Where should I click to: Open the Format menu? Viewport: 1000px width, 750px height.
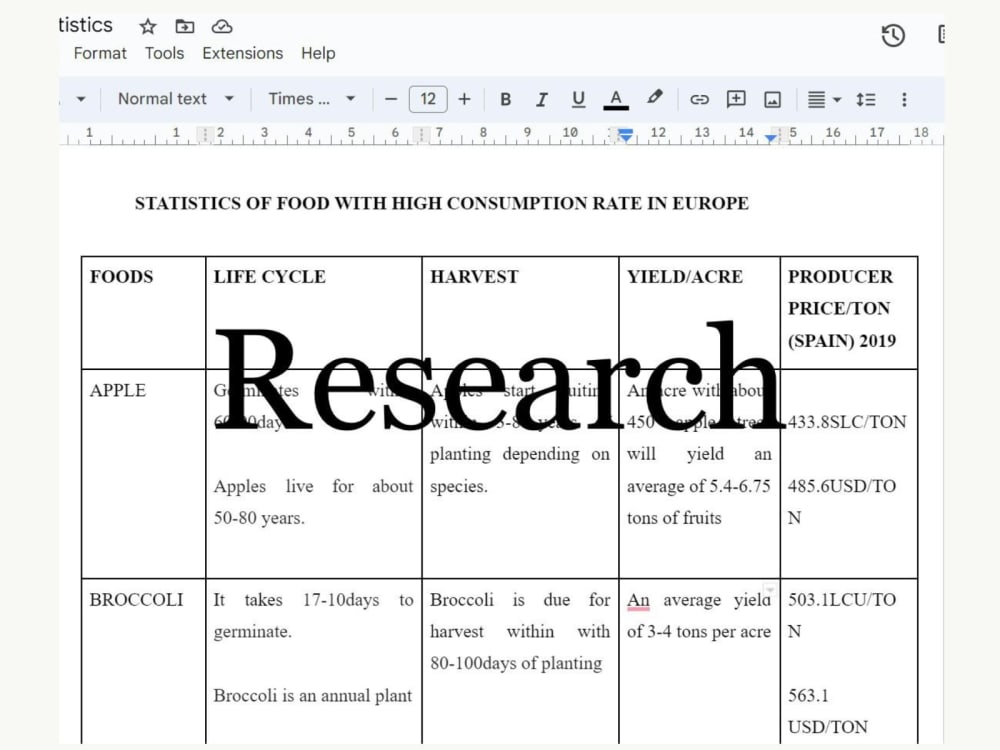[100, 54]
